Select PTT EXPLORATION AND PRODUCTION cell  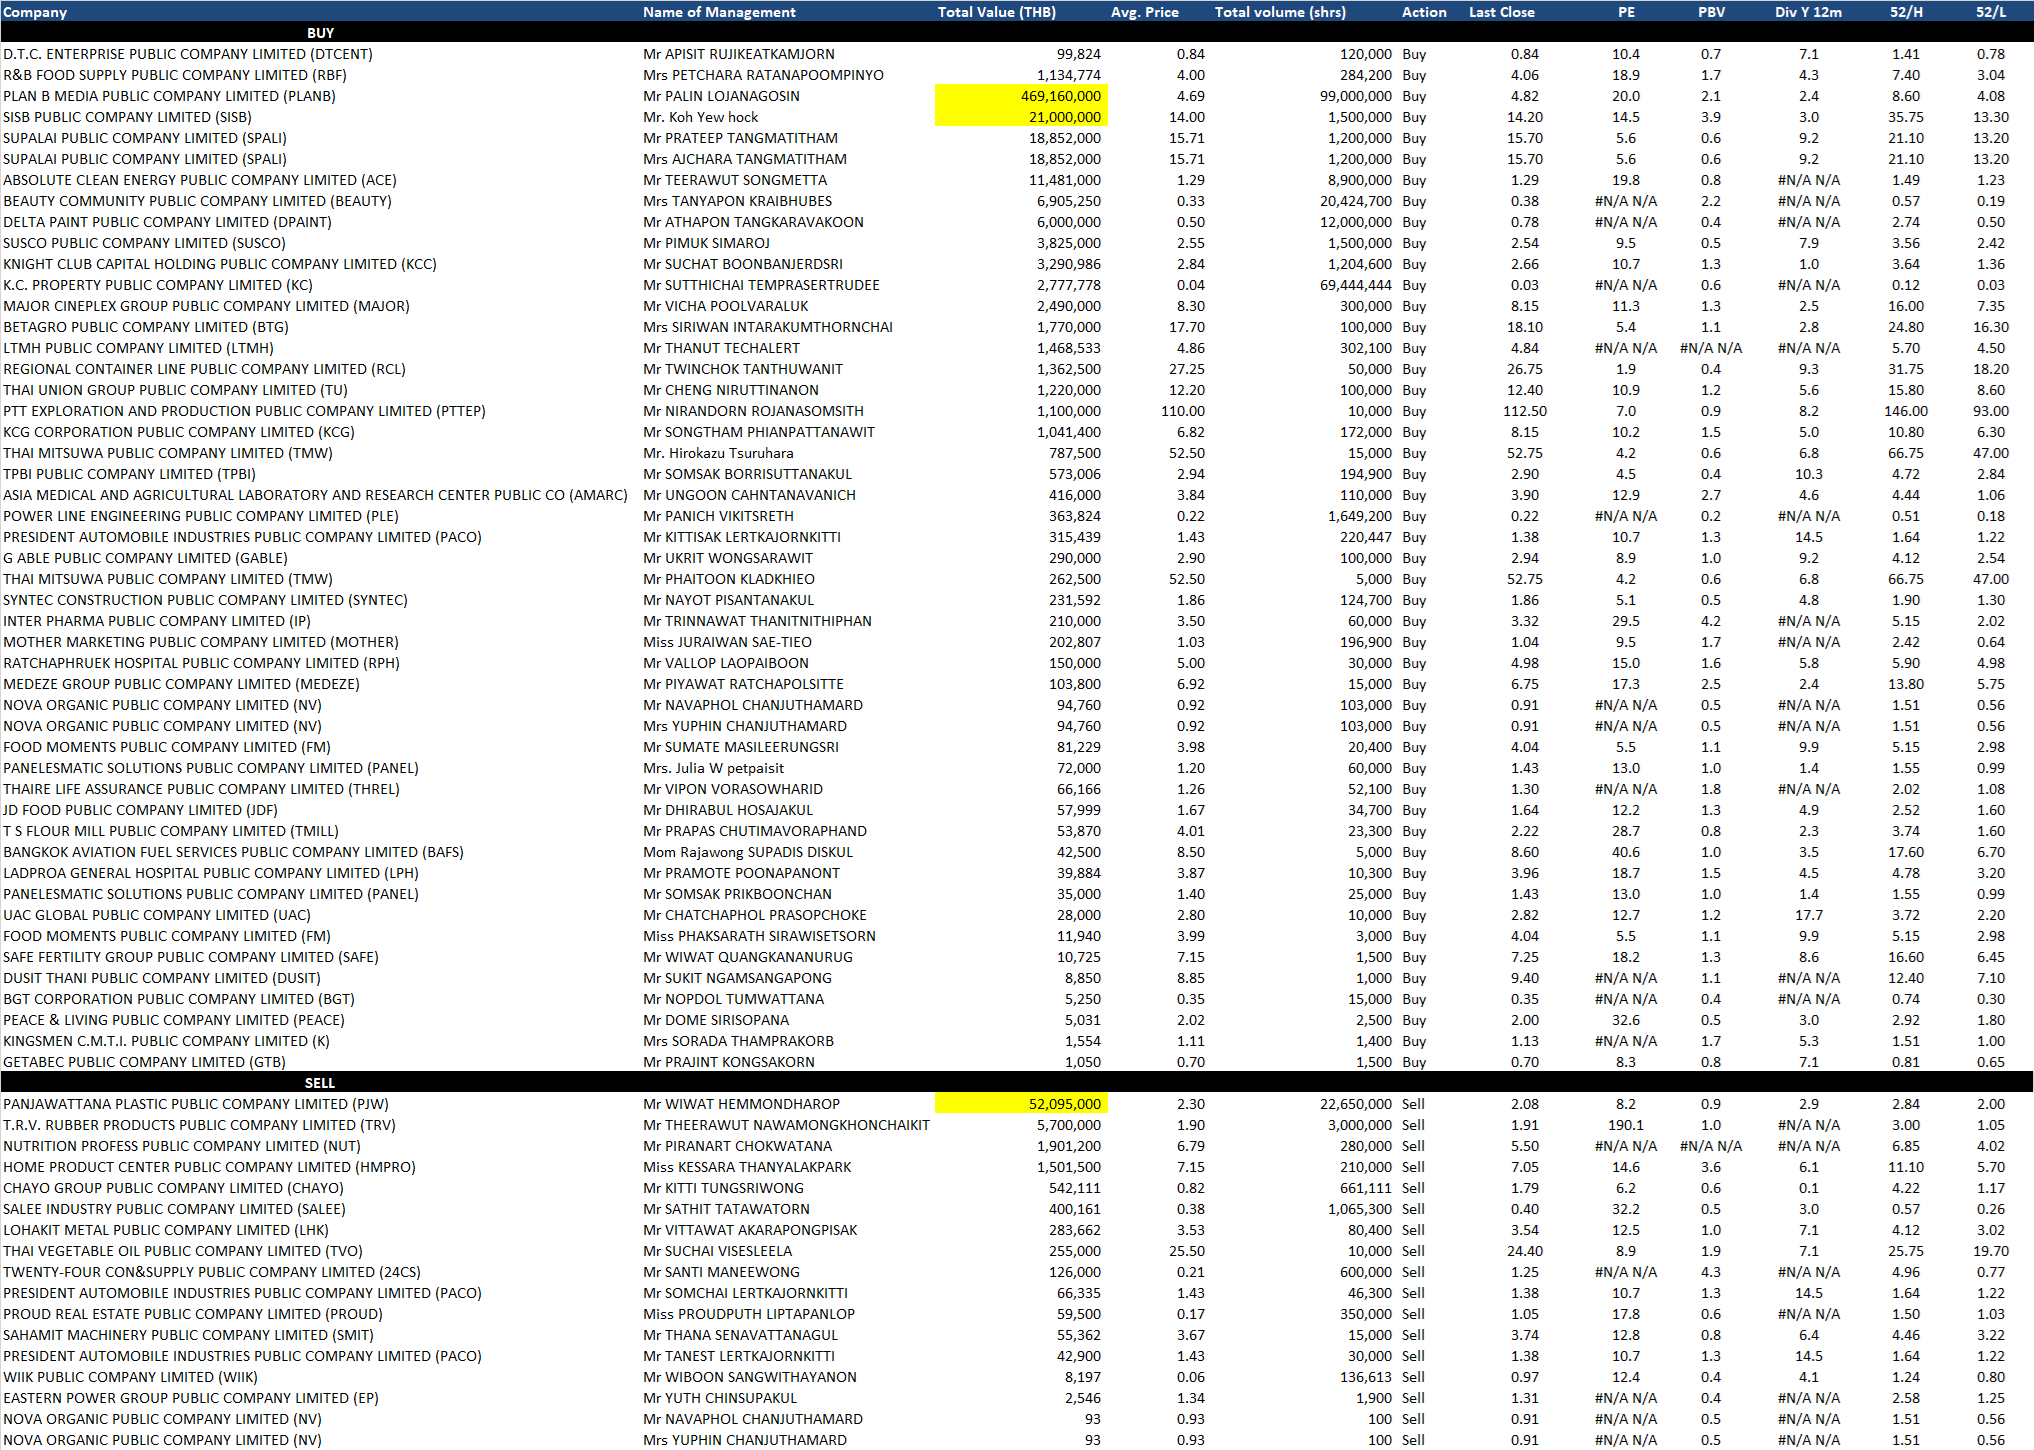(244, 411)
